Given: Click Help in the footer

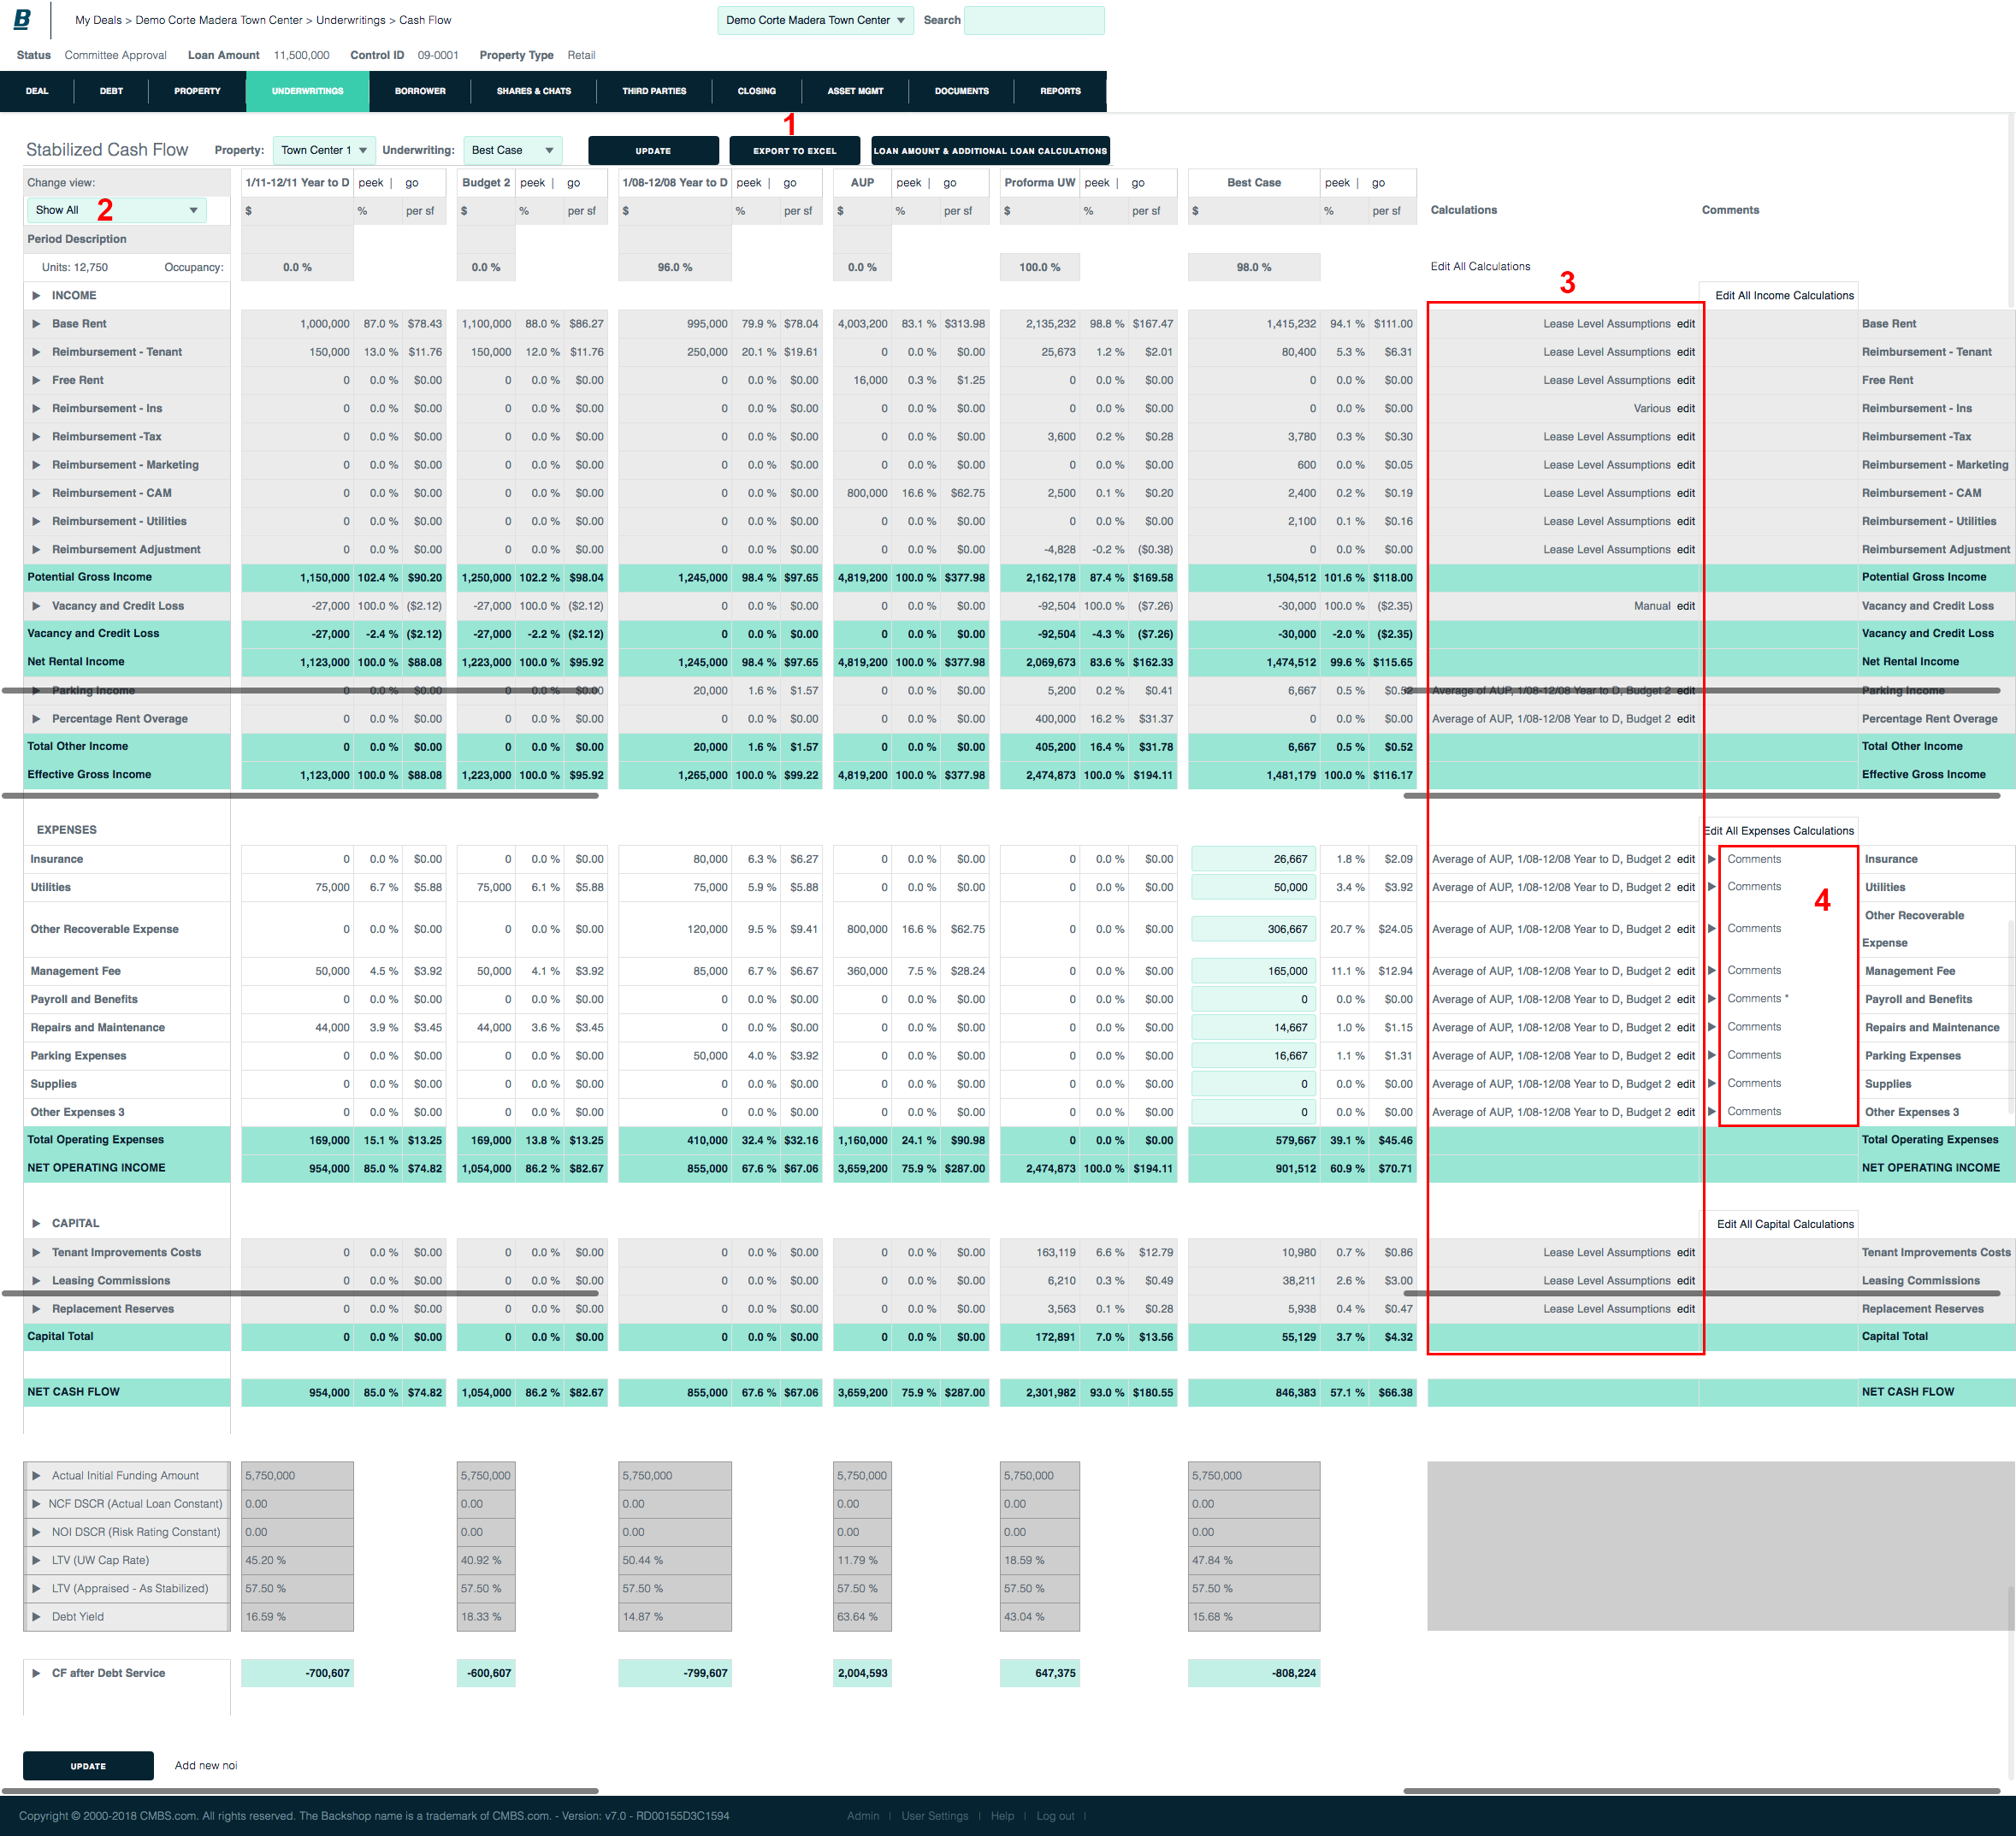Looking at the screenshot, I should click(1002, 1816).
